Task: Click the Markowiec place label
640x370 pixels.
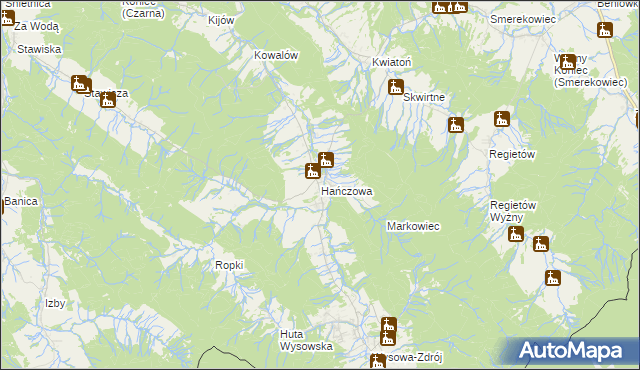Action: 413,226
